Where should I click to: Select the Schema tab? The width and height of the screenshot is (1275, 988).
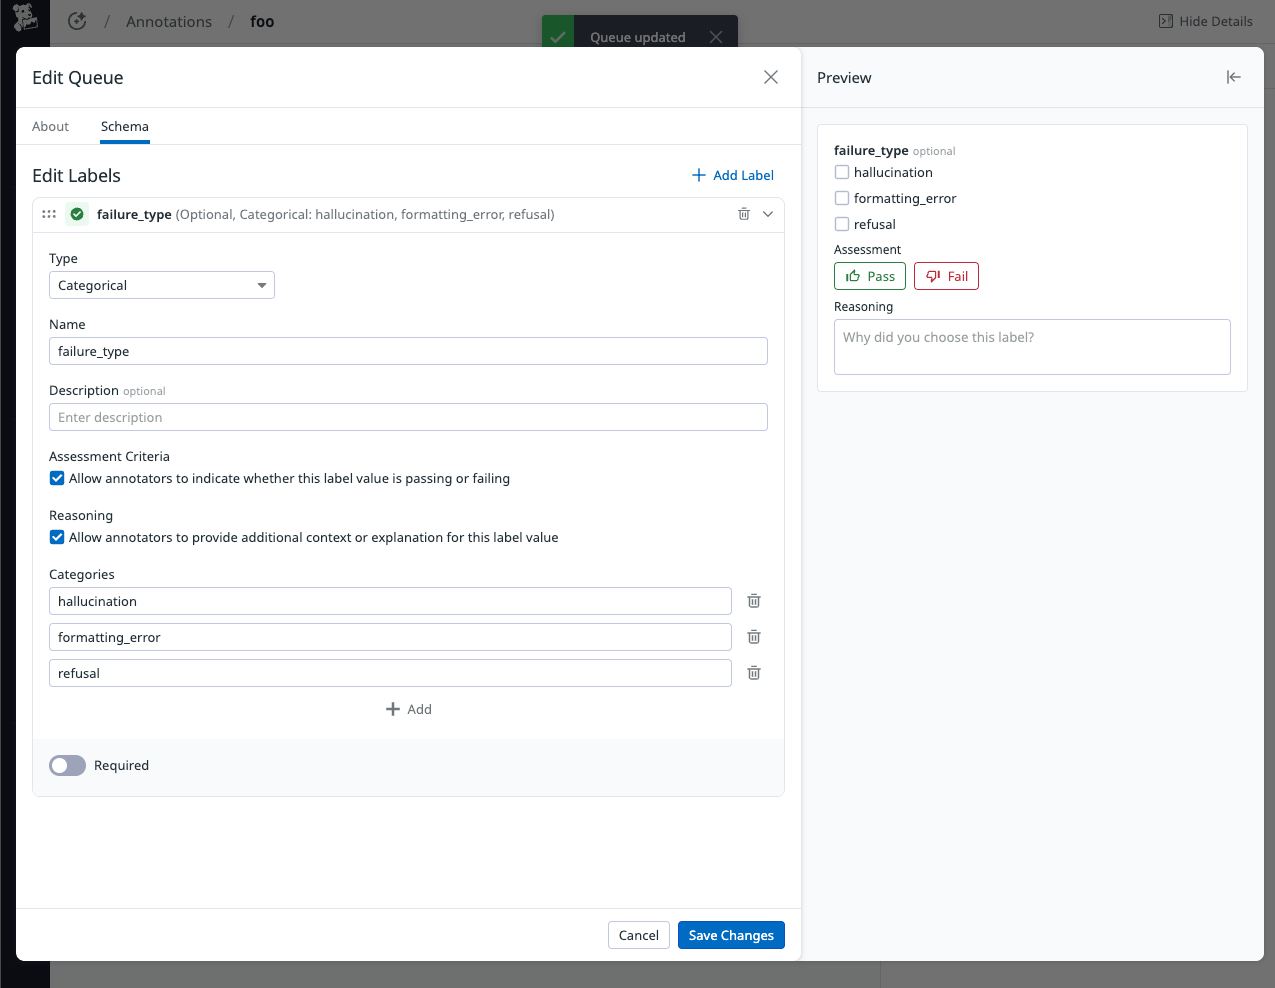(125, 126)
